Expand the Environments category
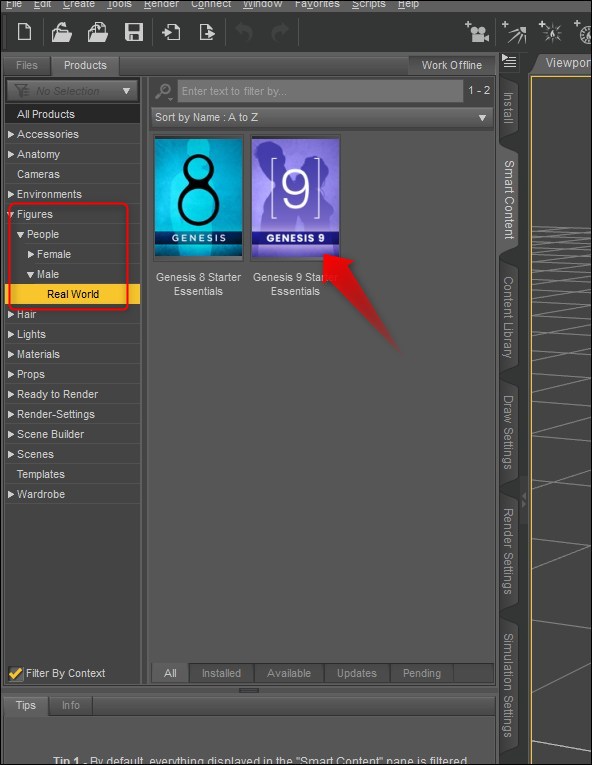 11,194
